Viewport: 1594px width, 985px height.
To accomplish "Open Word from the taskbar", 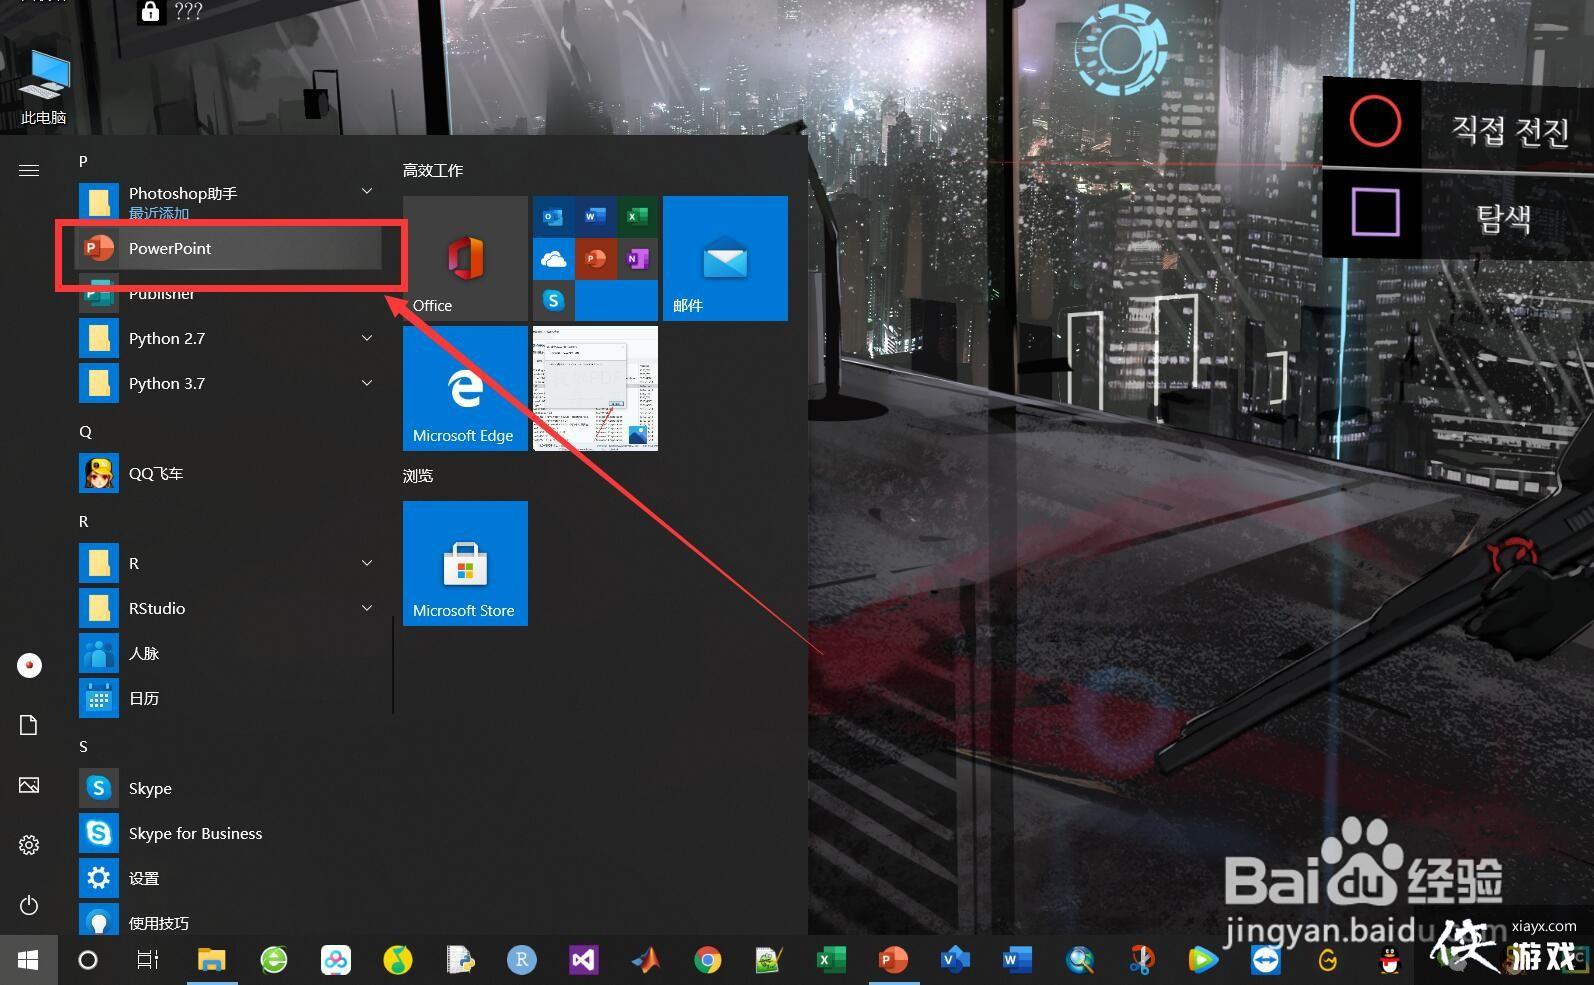I will click(x=1017, y=960).
